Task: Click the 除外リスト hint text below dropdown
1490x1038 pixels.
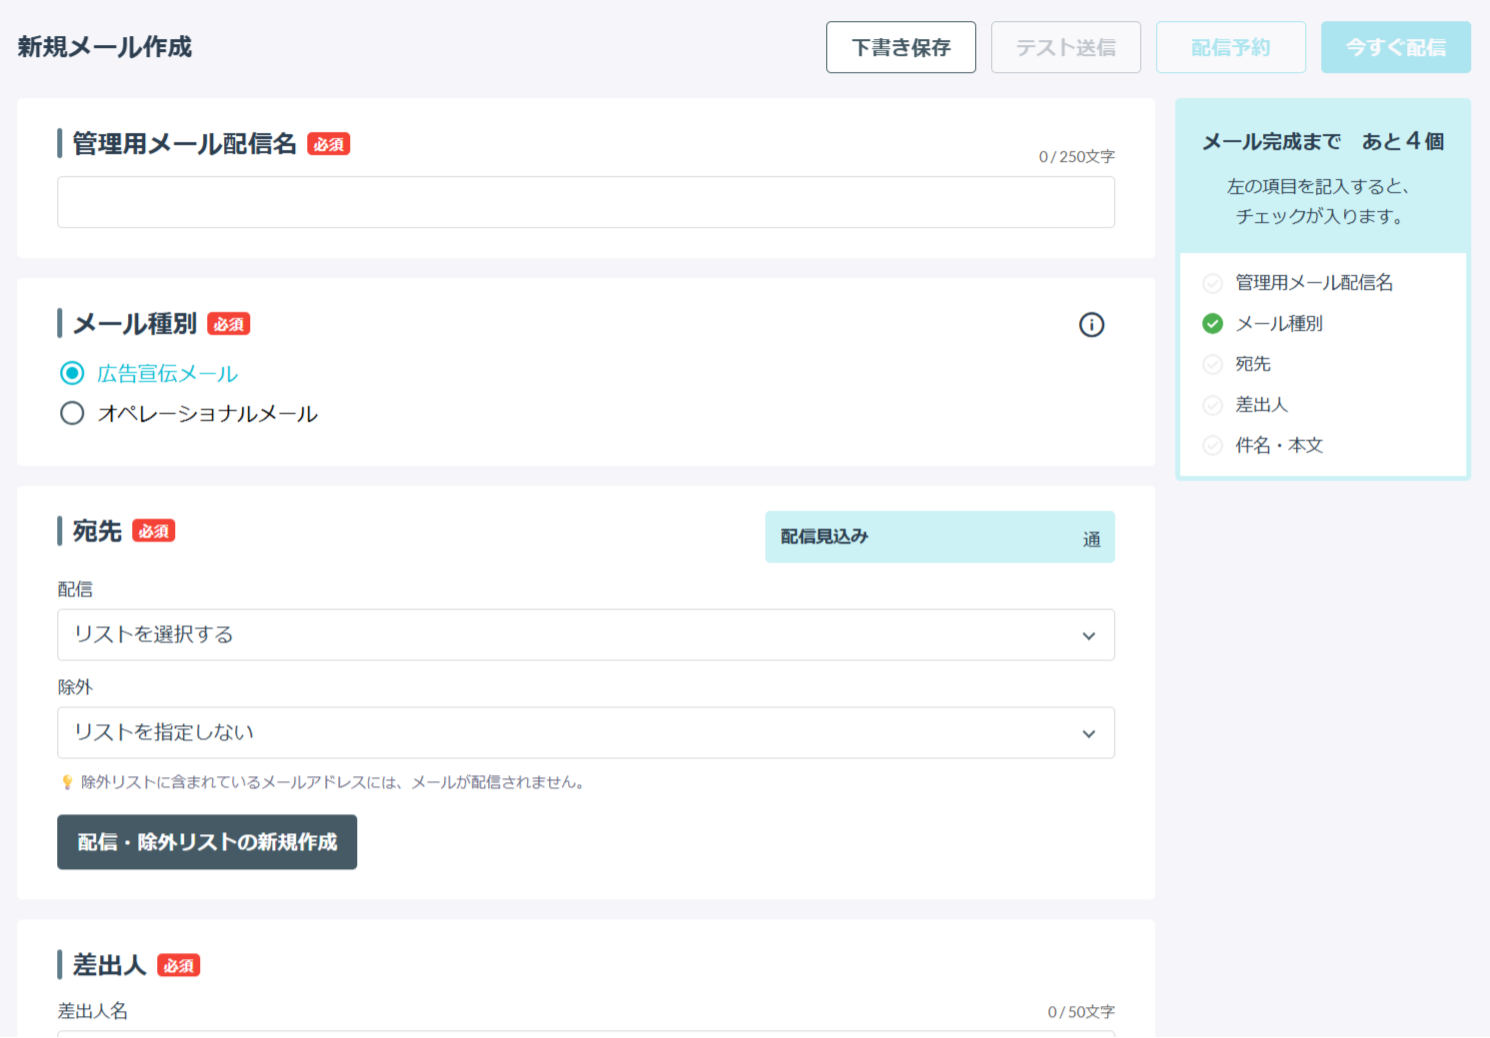Action: [x=333, y=783]
